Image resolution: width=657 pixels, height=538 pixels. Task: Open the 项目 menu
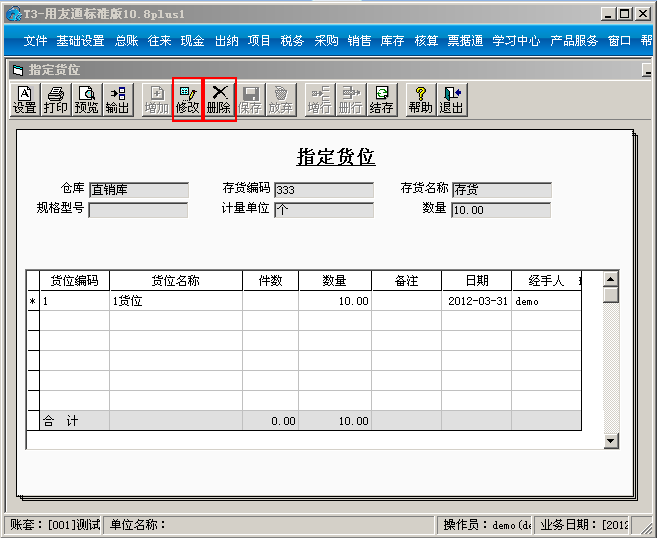[x=259, y=41]
